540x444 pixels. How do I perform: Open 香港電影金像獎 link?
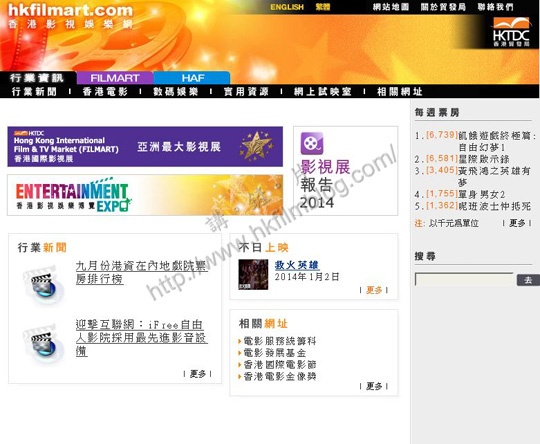(x=280, y=376)
